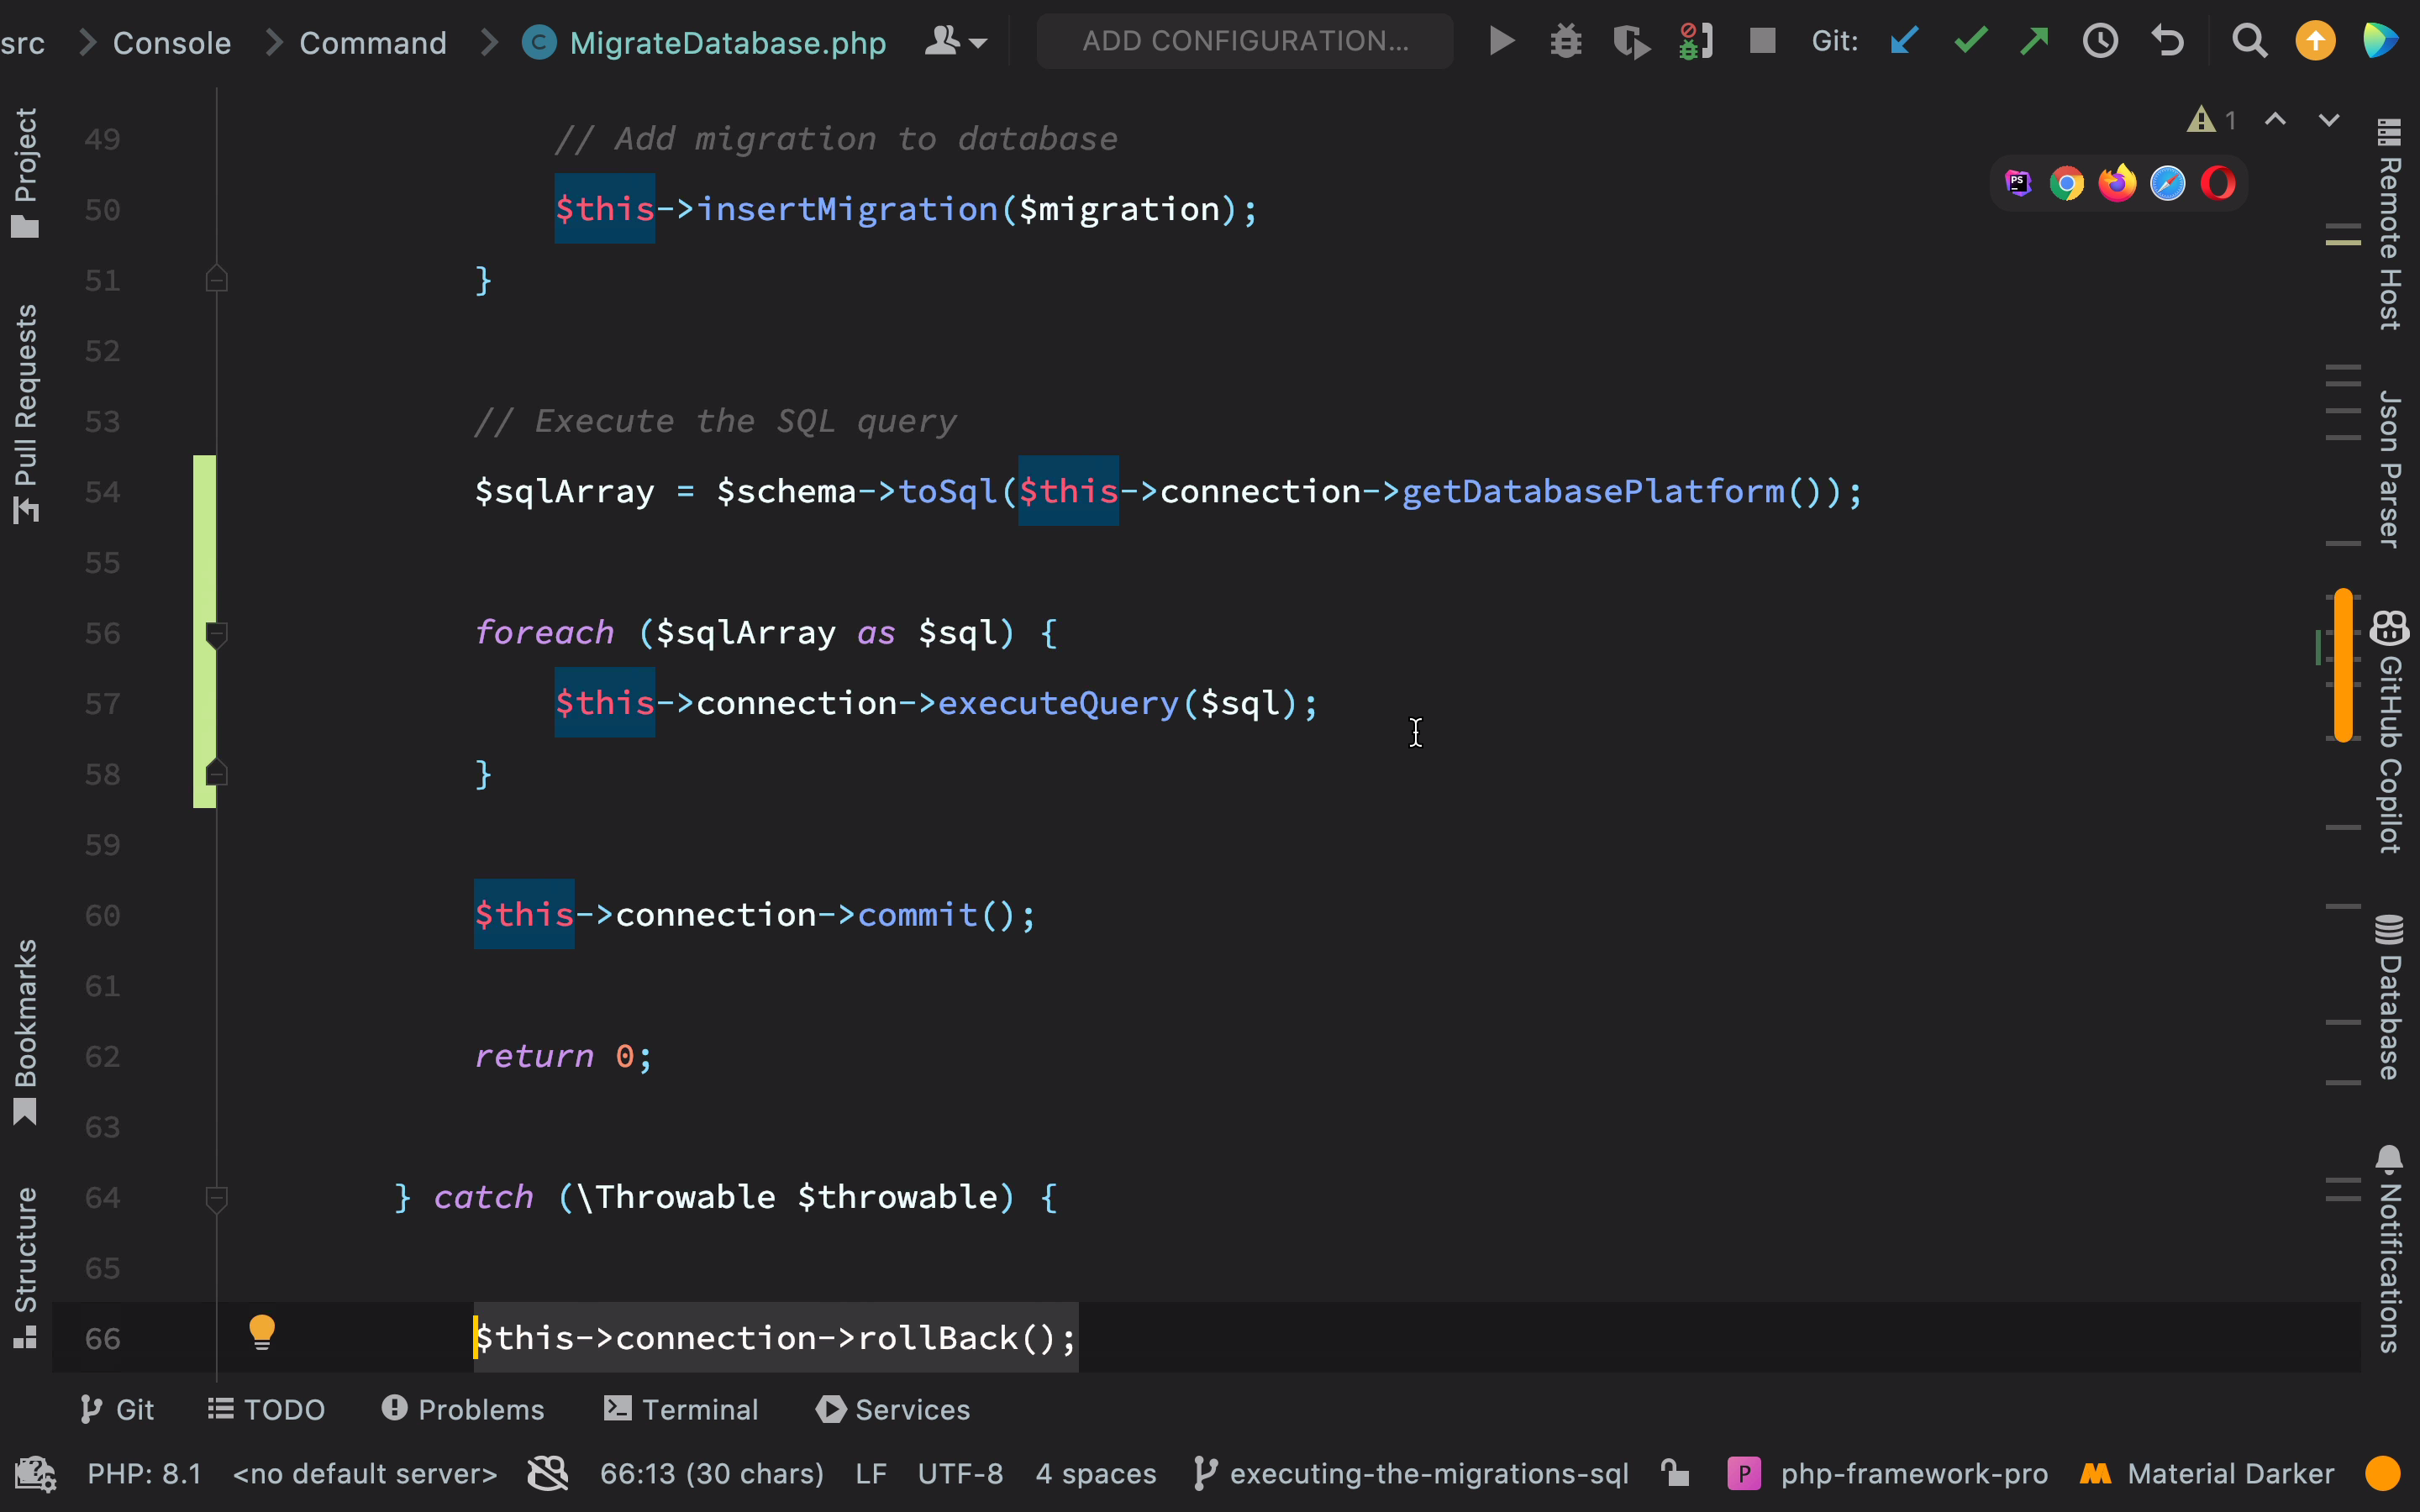Image resolution: width=2420 pixels, height=1512 pixels.
Task: Click the Material Darker theme switcher
Action: coord(2207,1473)
